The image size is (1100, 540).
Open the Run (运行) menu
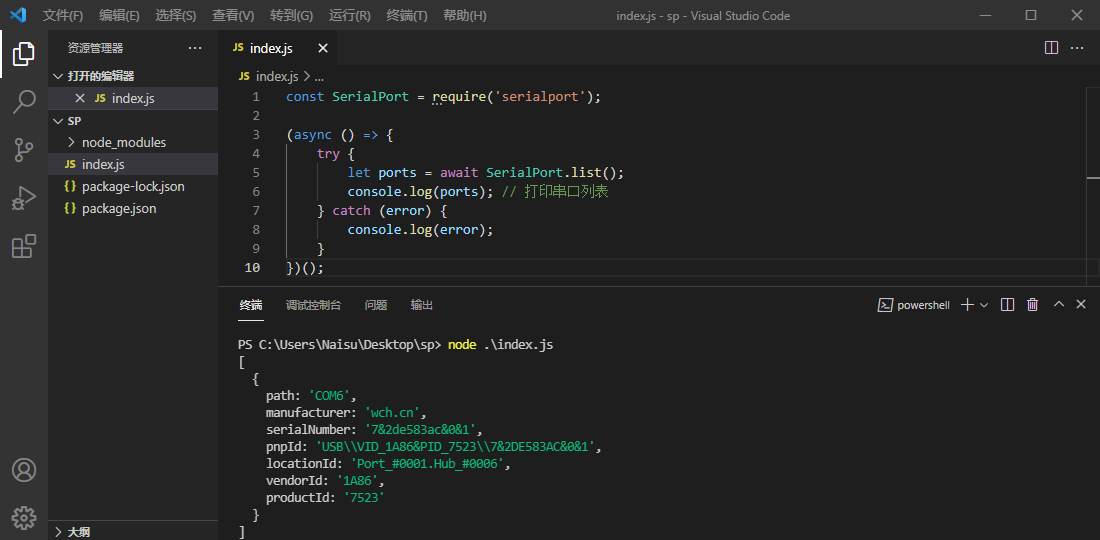pos(349,15)
